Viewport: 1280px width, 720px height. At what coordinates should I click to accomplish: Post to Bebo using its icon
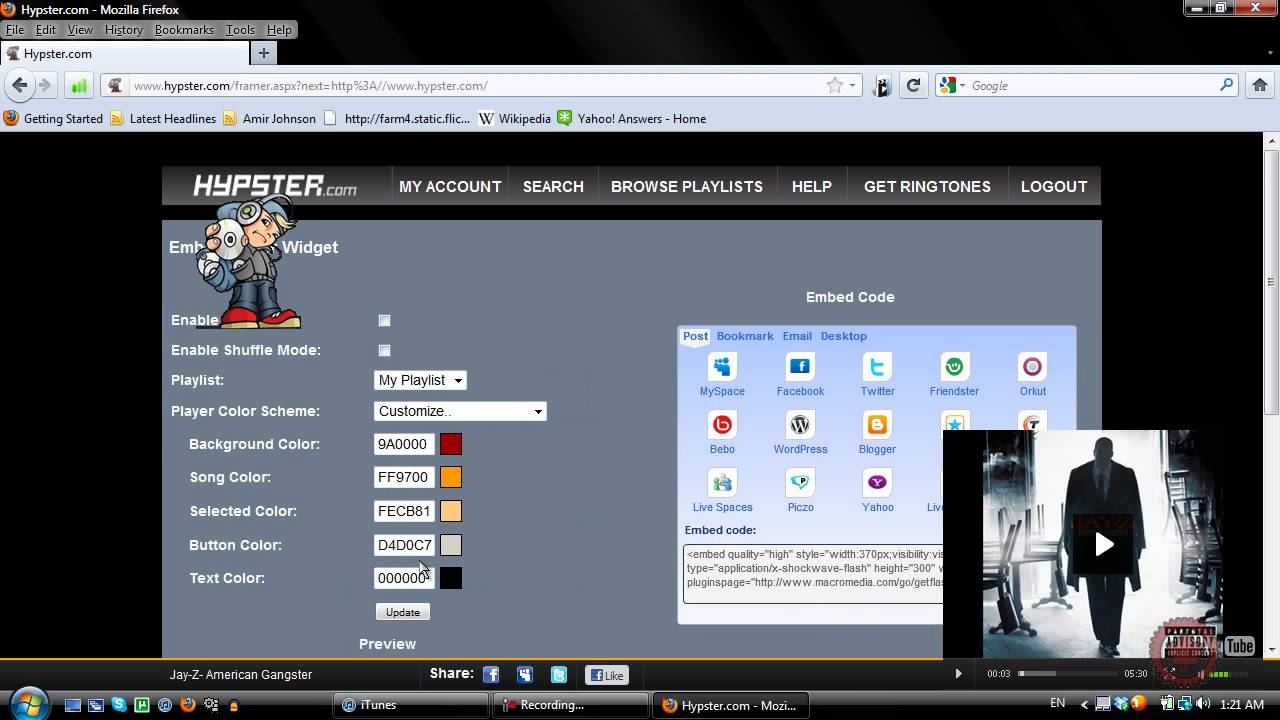click(722, 425)
